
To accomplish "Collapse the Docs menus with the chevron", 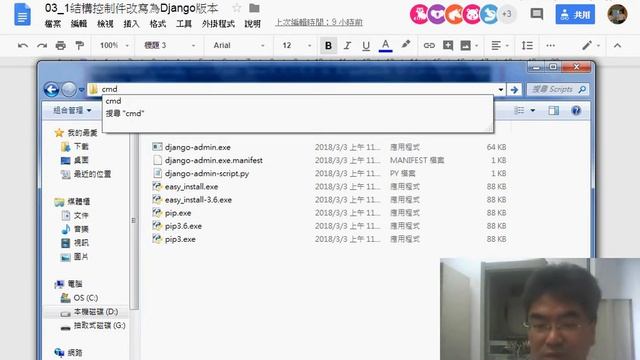I will point(617,45).
